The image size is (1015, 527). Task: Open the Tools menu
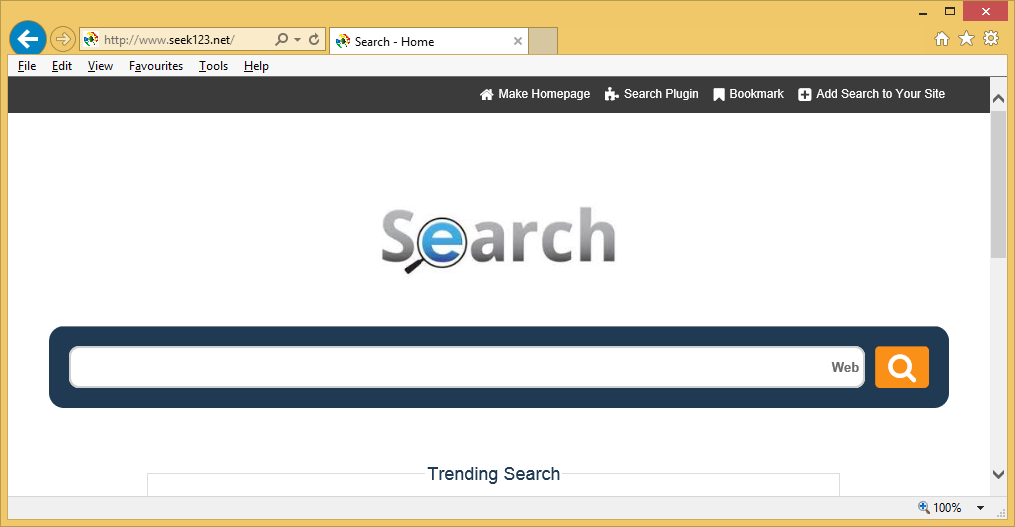(x=214, y=66)
